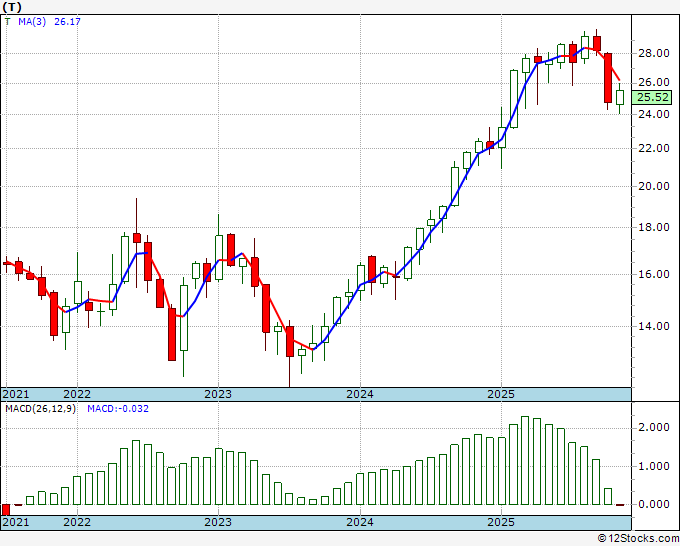This screenshot has height=546, width=680.
Task: Click the (T) ticker title
Action: click(12, 7)
